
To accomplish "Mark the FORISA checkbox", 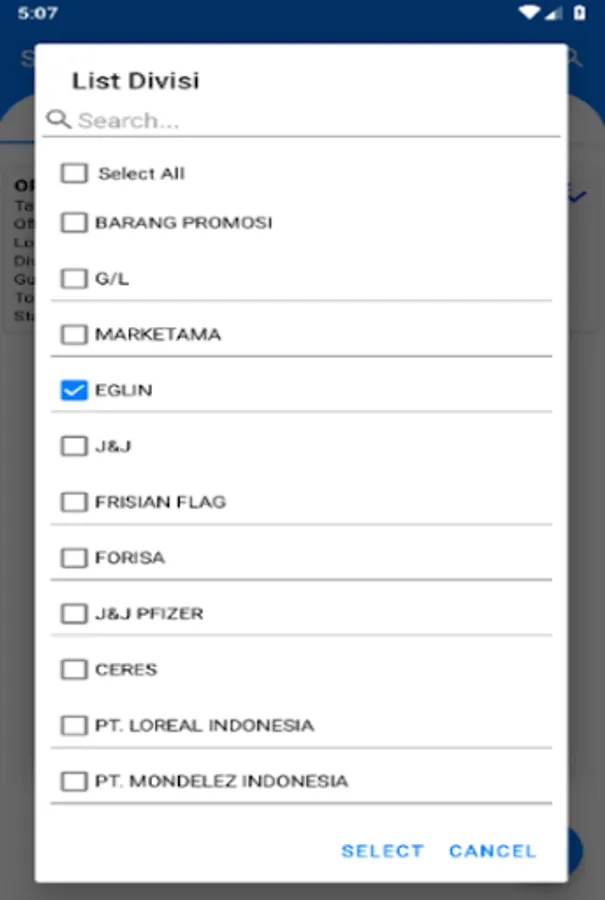I will click(74, 558).
